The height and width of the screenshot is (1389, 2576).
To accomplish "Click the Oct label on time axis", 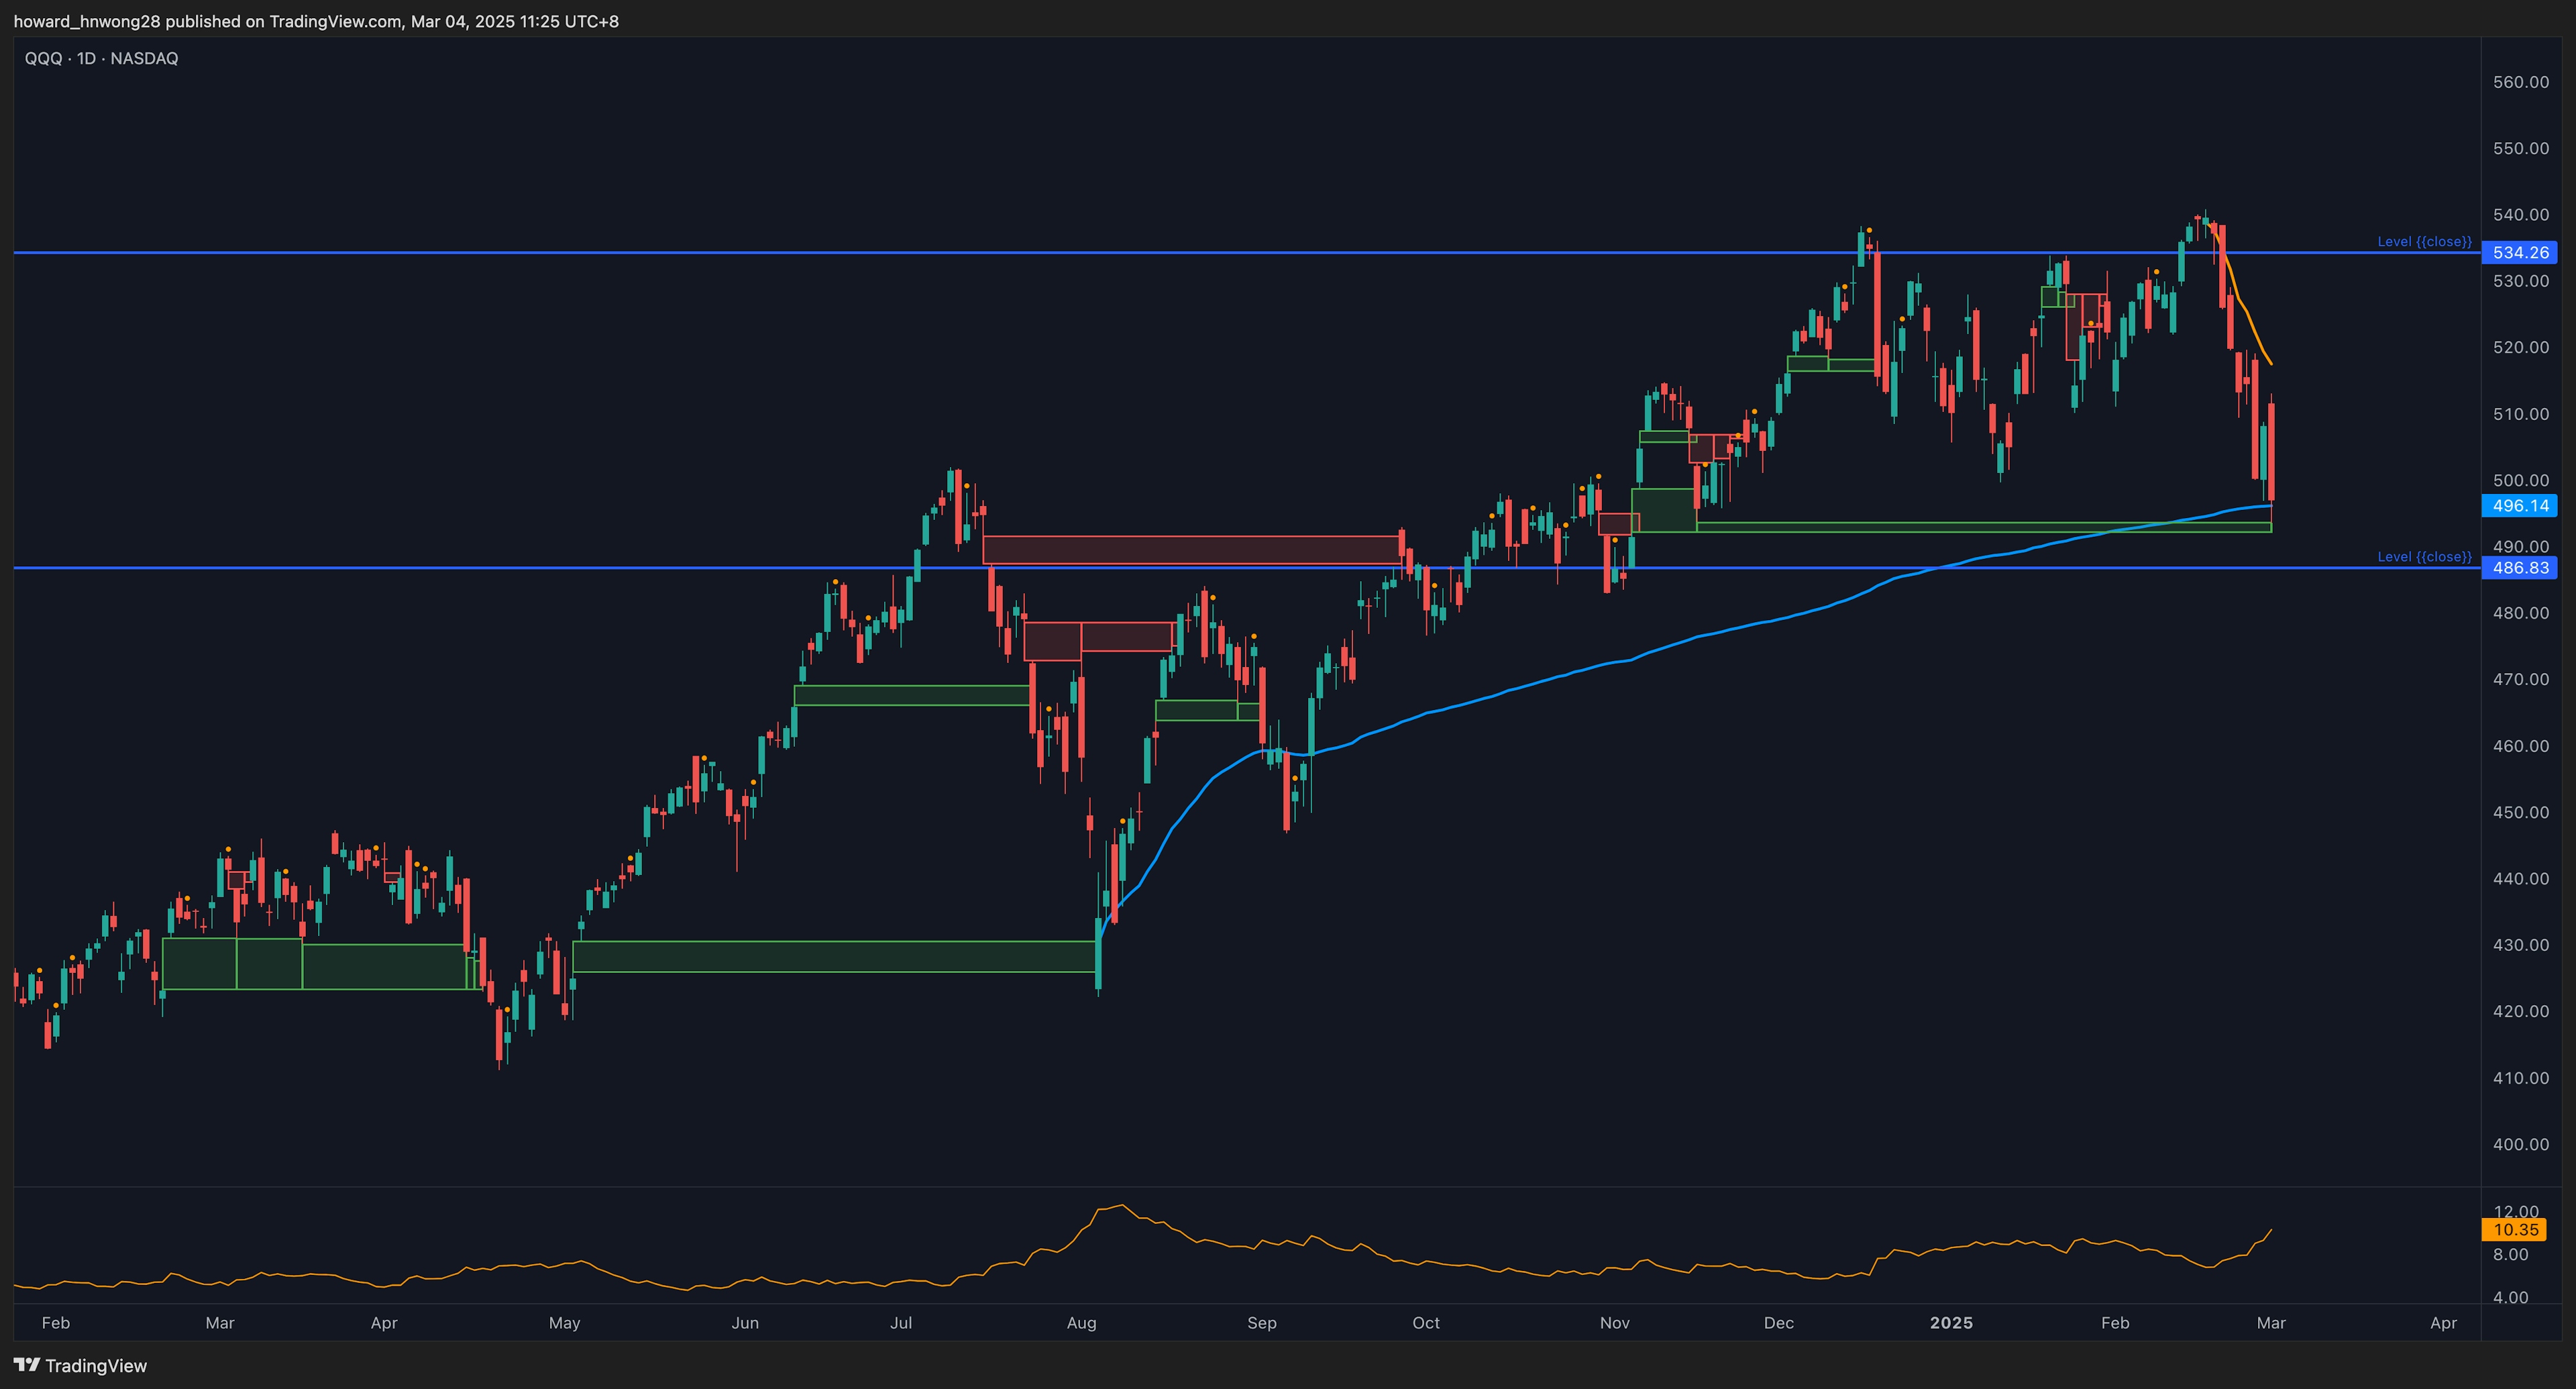I will (x=1425, y=1322).
